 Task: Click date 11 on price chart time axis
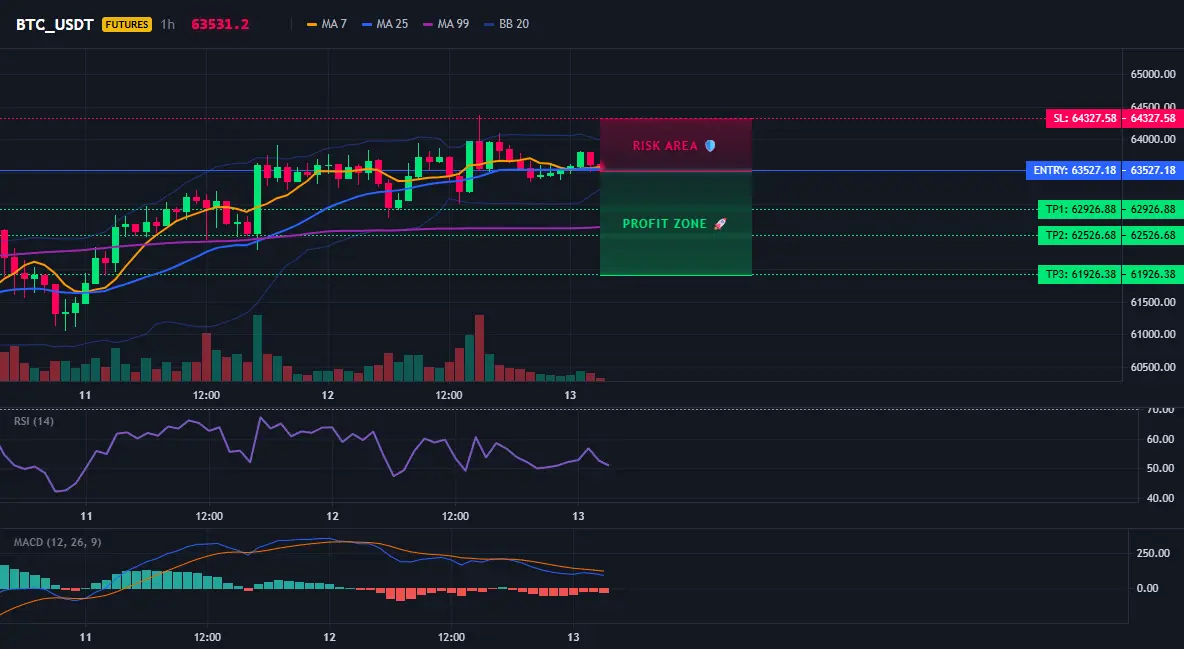[x=85, y=395]
